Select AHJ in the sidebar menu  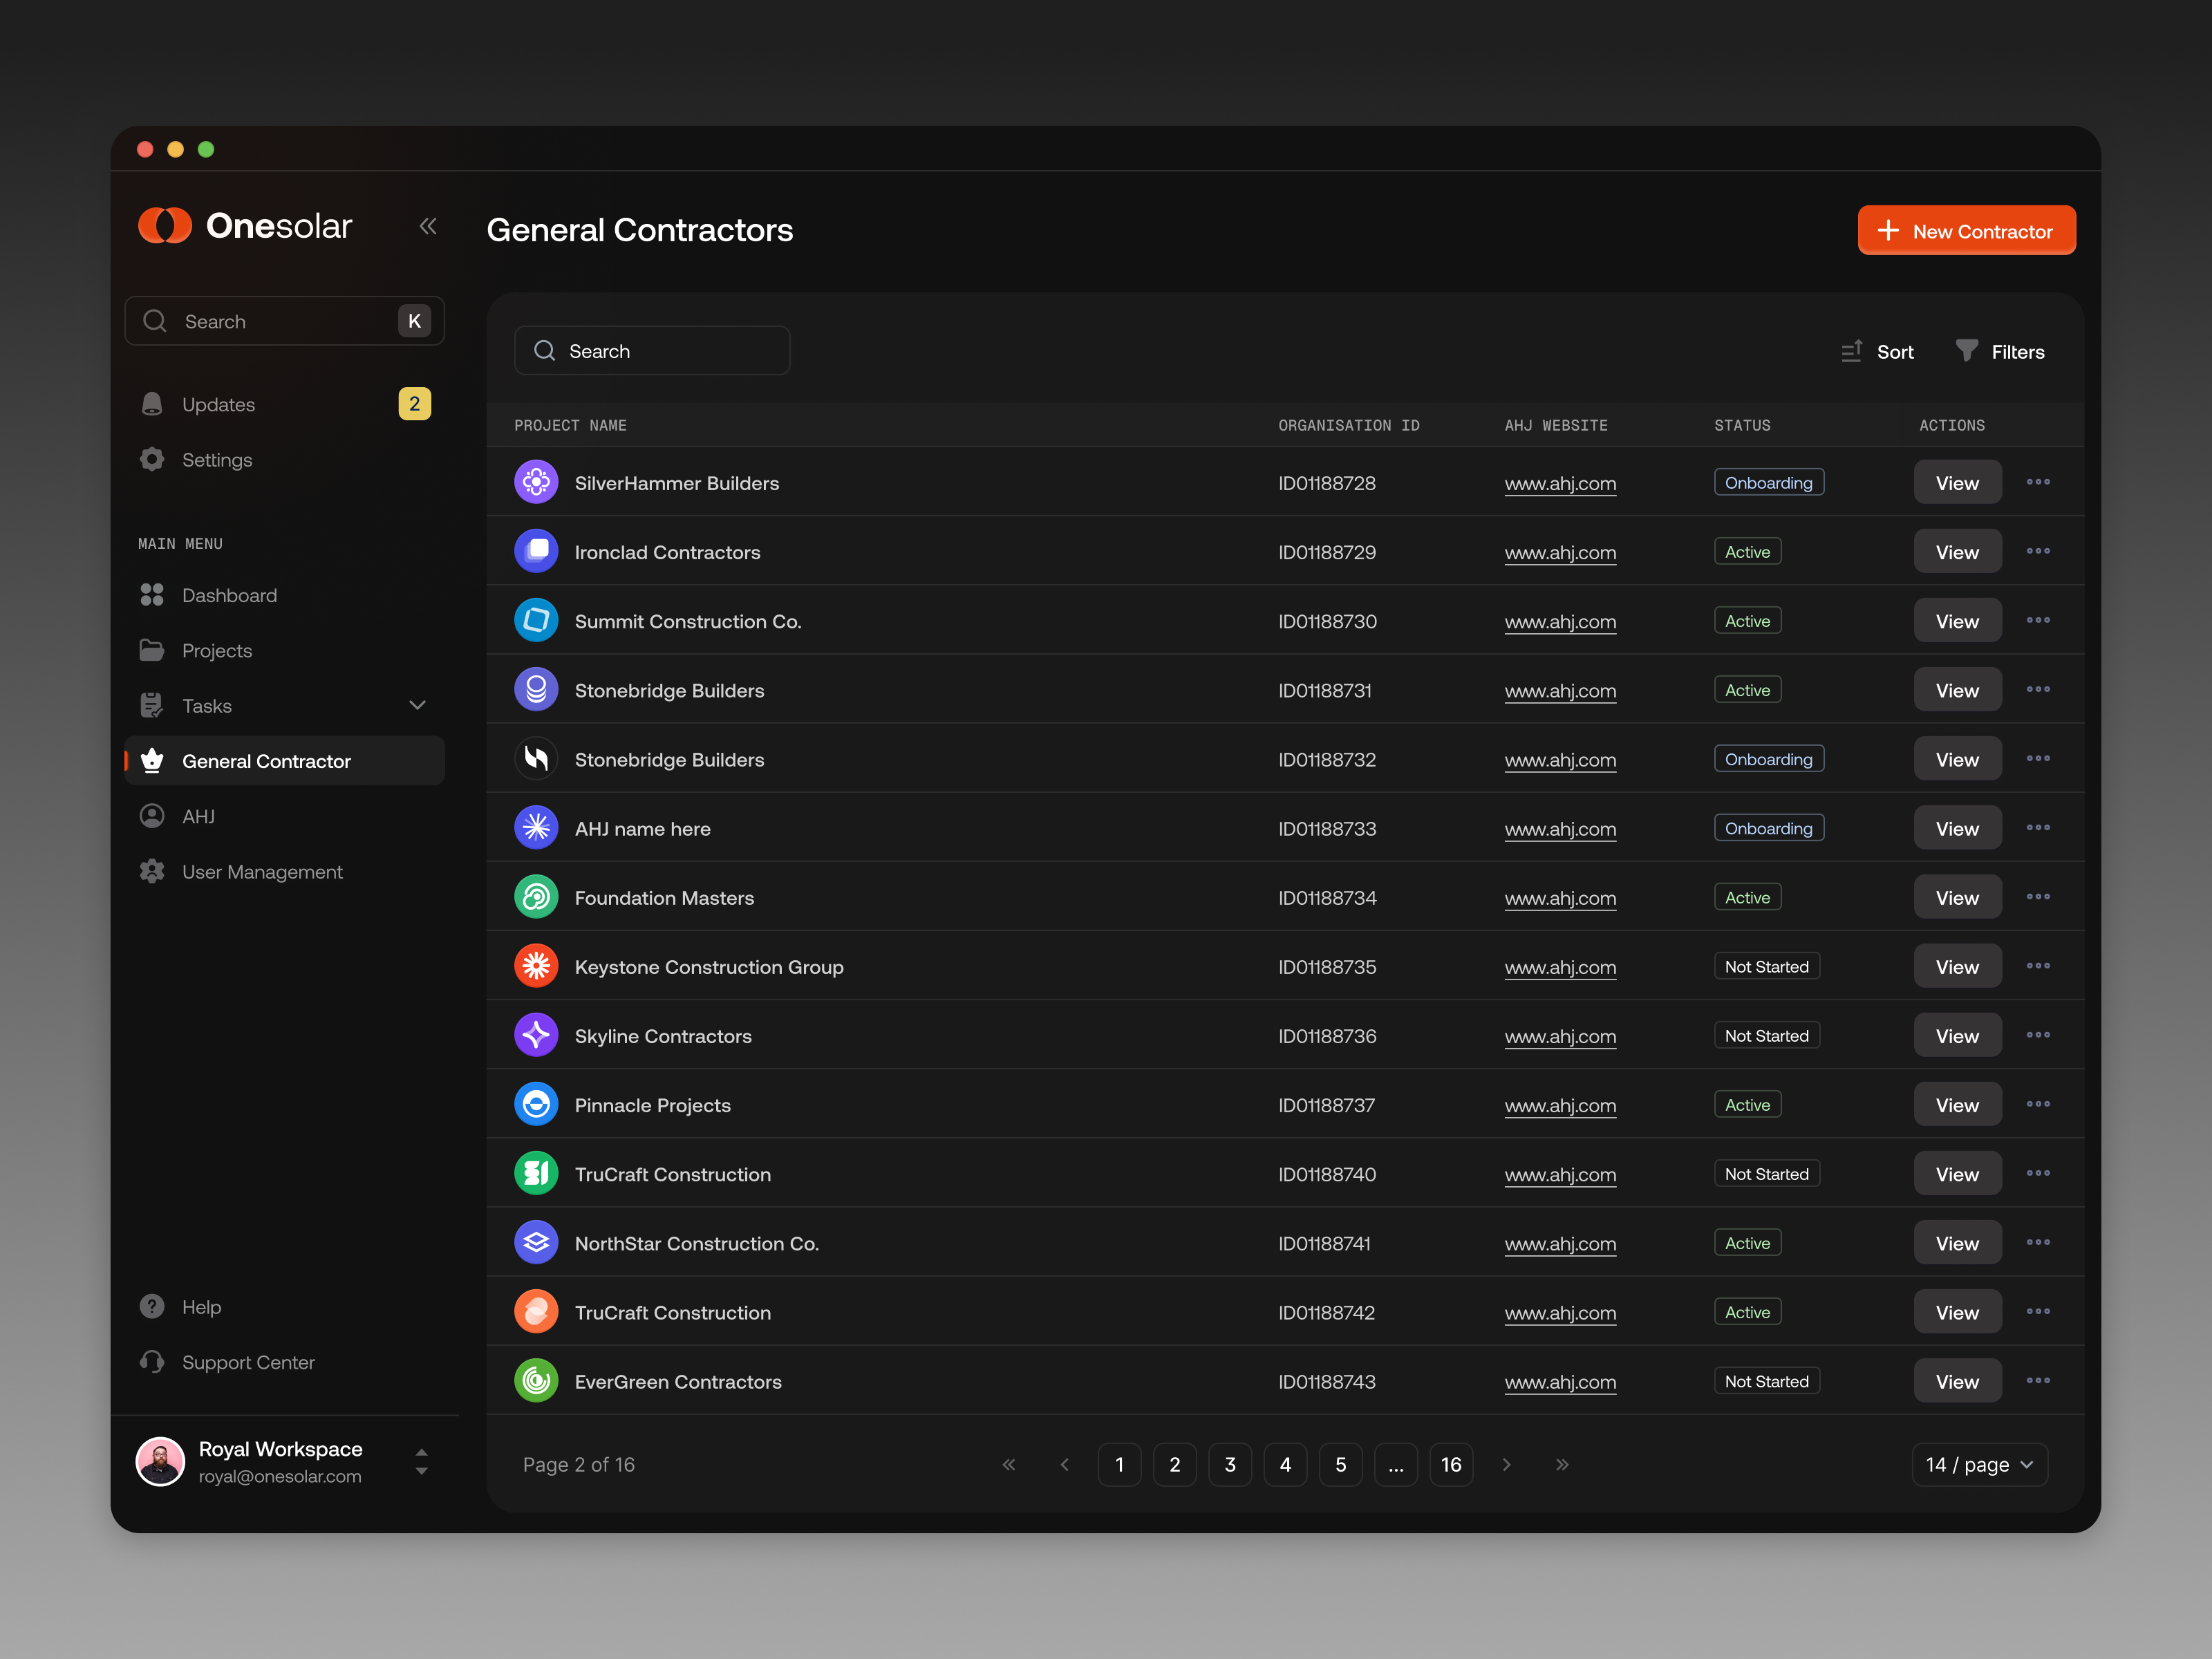point(198,816)
